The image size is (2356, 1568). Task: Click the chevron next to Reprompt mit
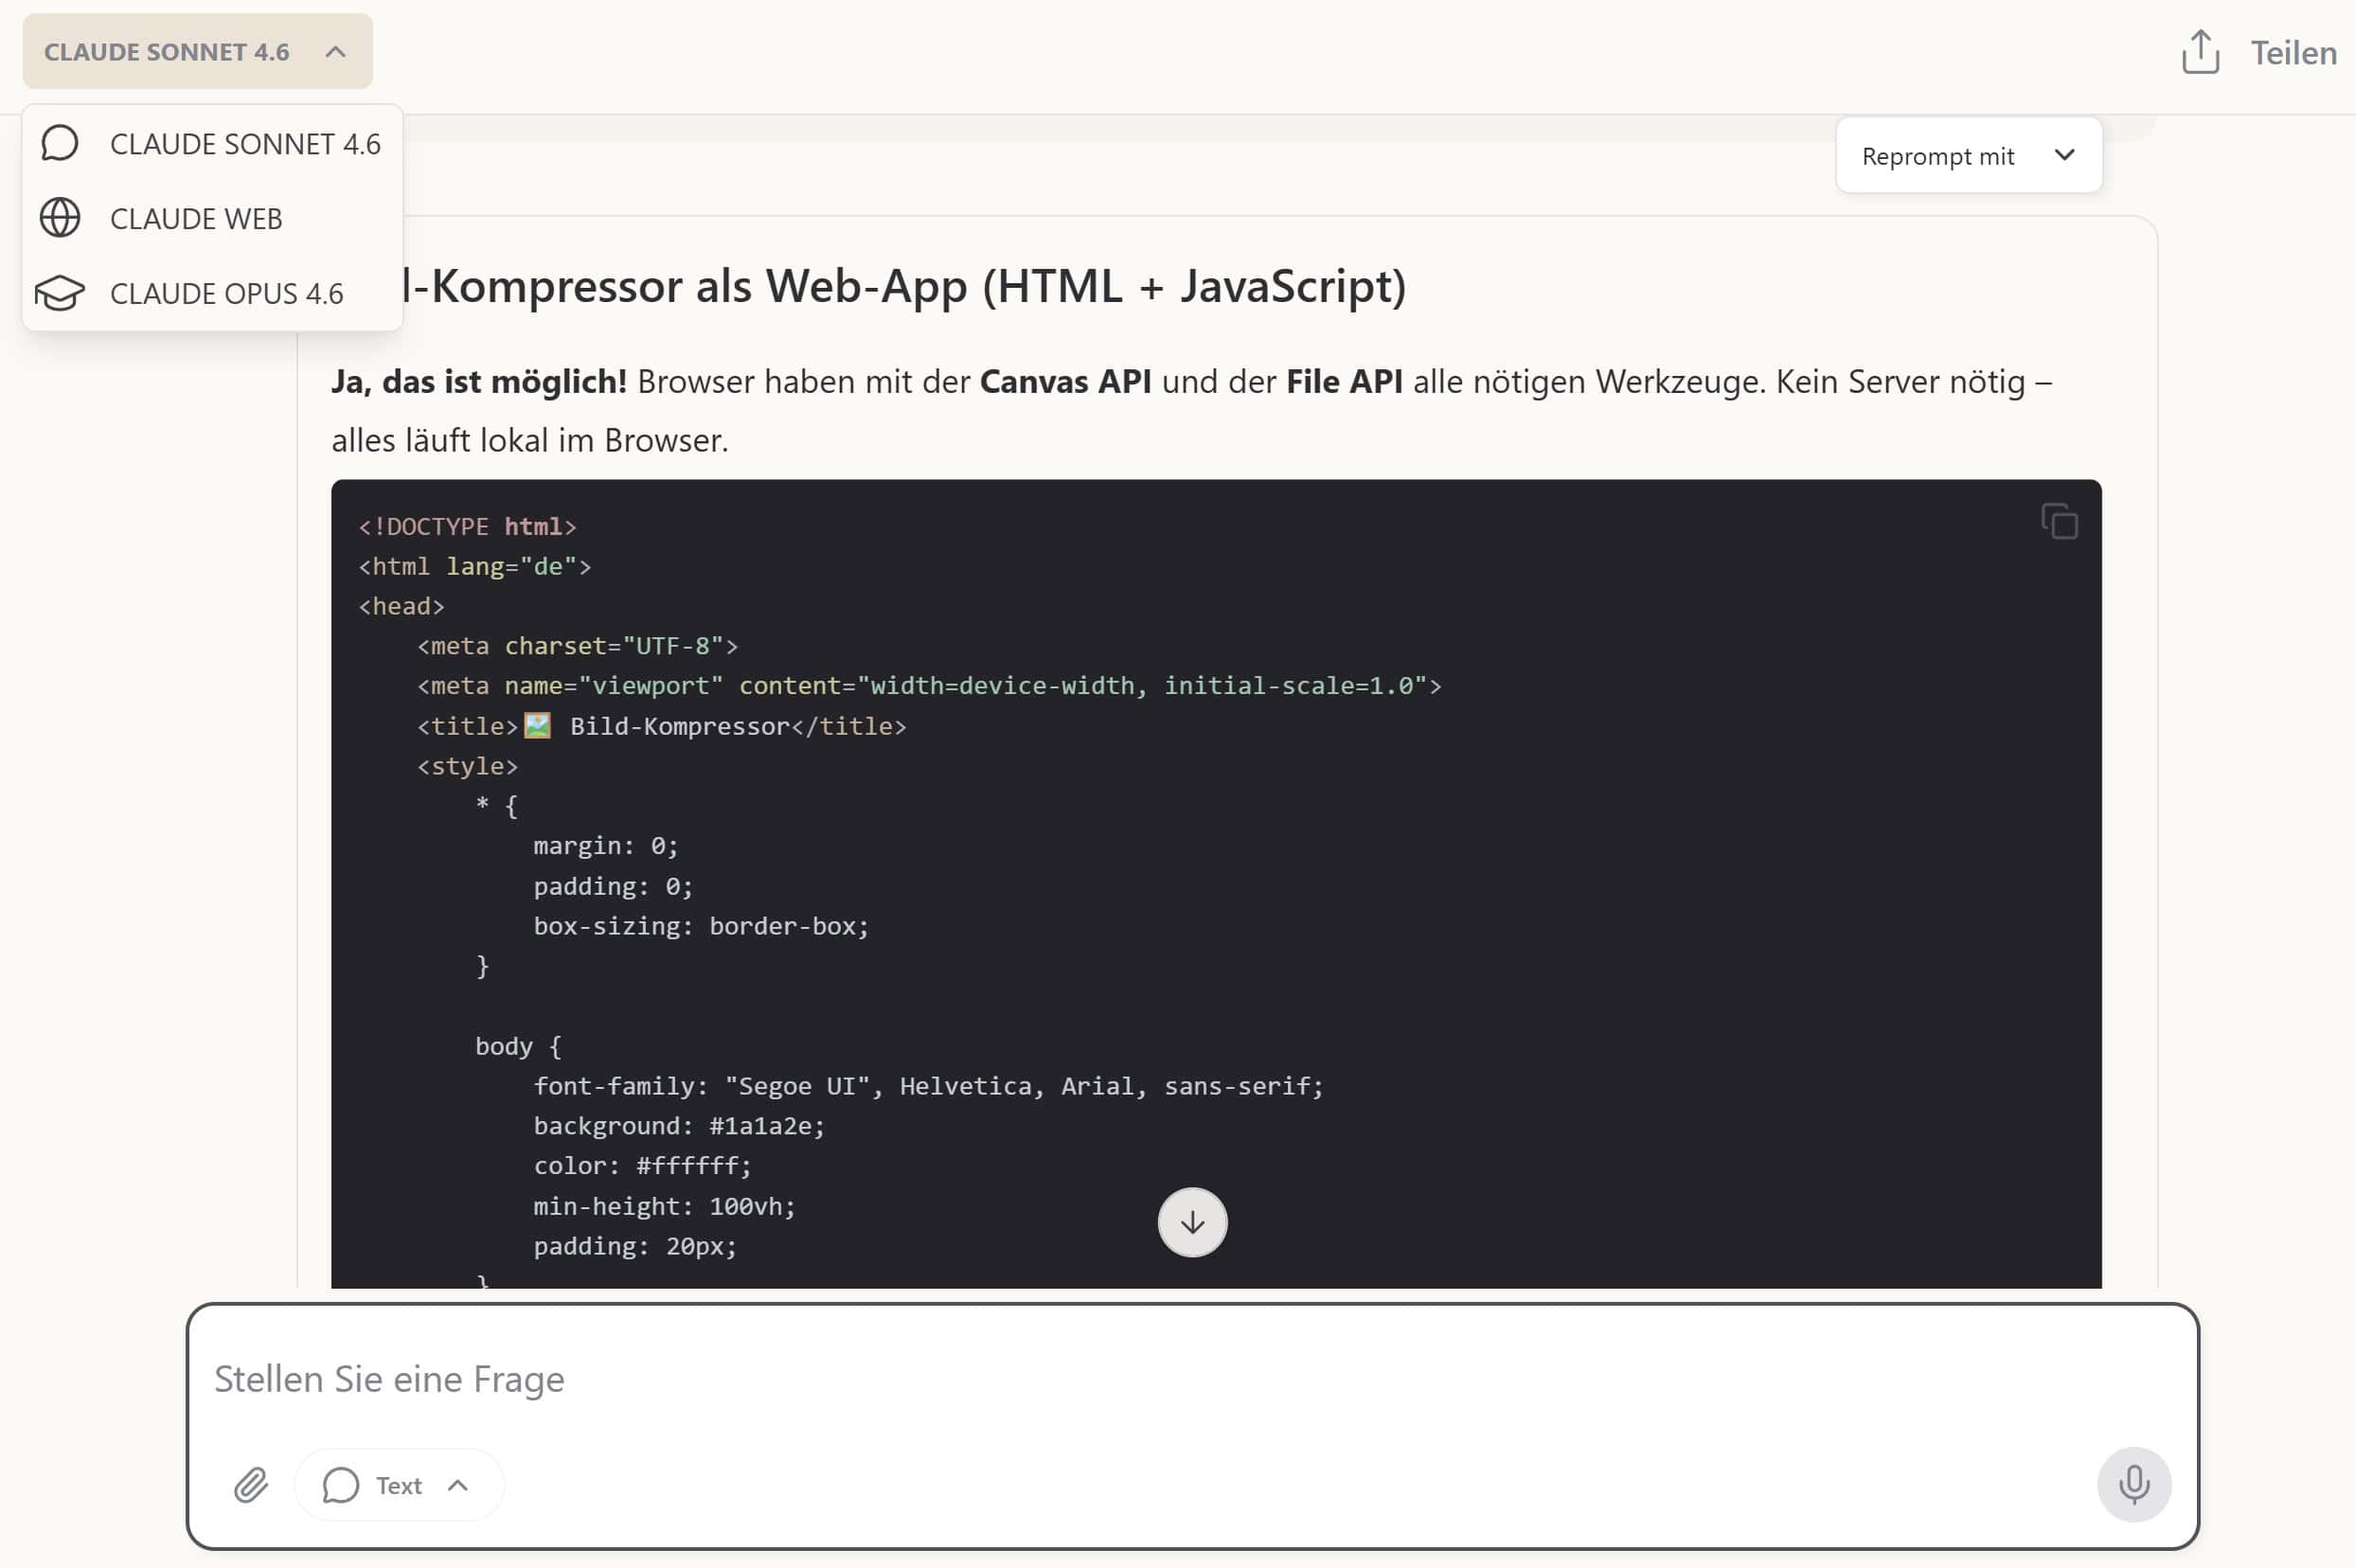pyautogui.click(x=2064, y=155)
